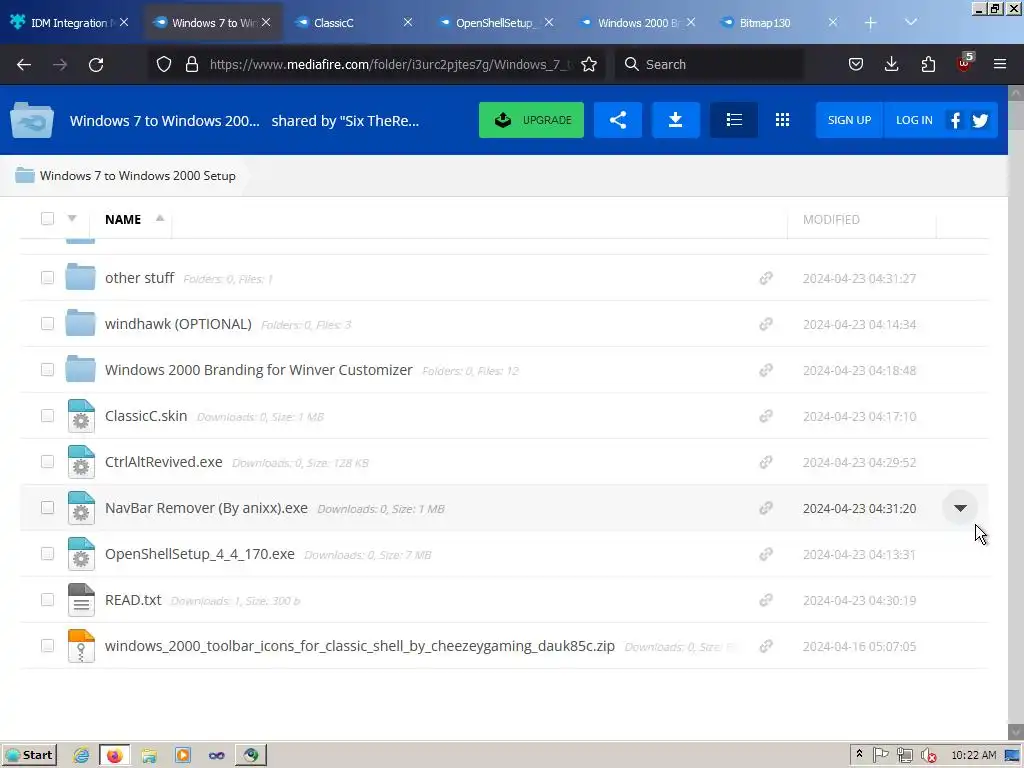
Task: Check the box for windhawk (OPTIONAL)
Action: point(47,323)
